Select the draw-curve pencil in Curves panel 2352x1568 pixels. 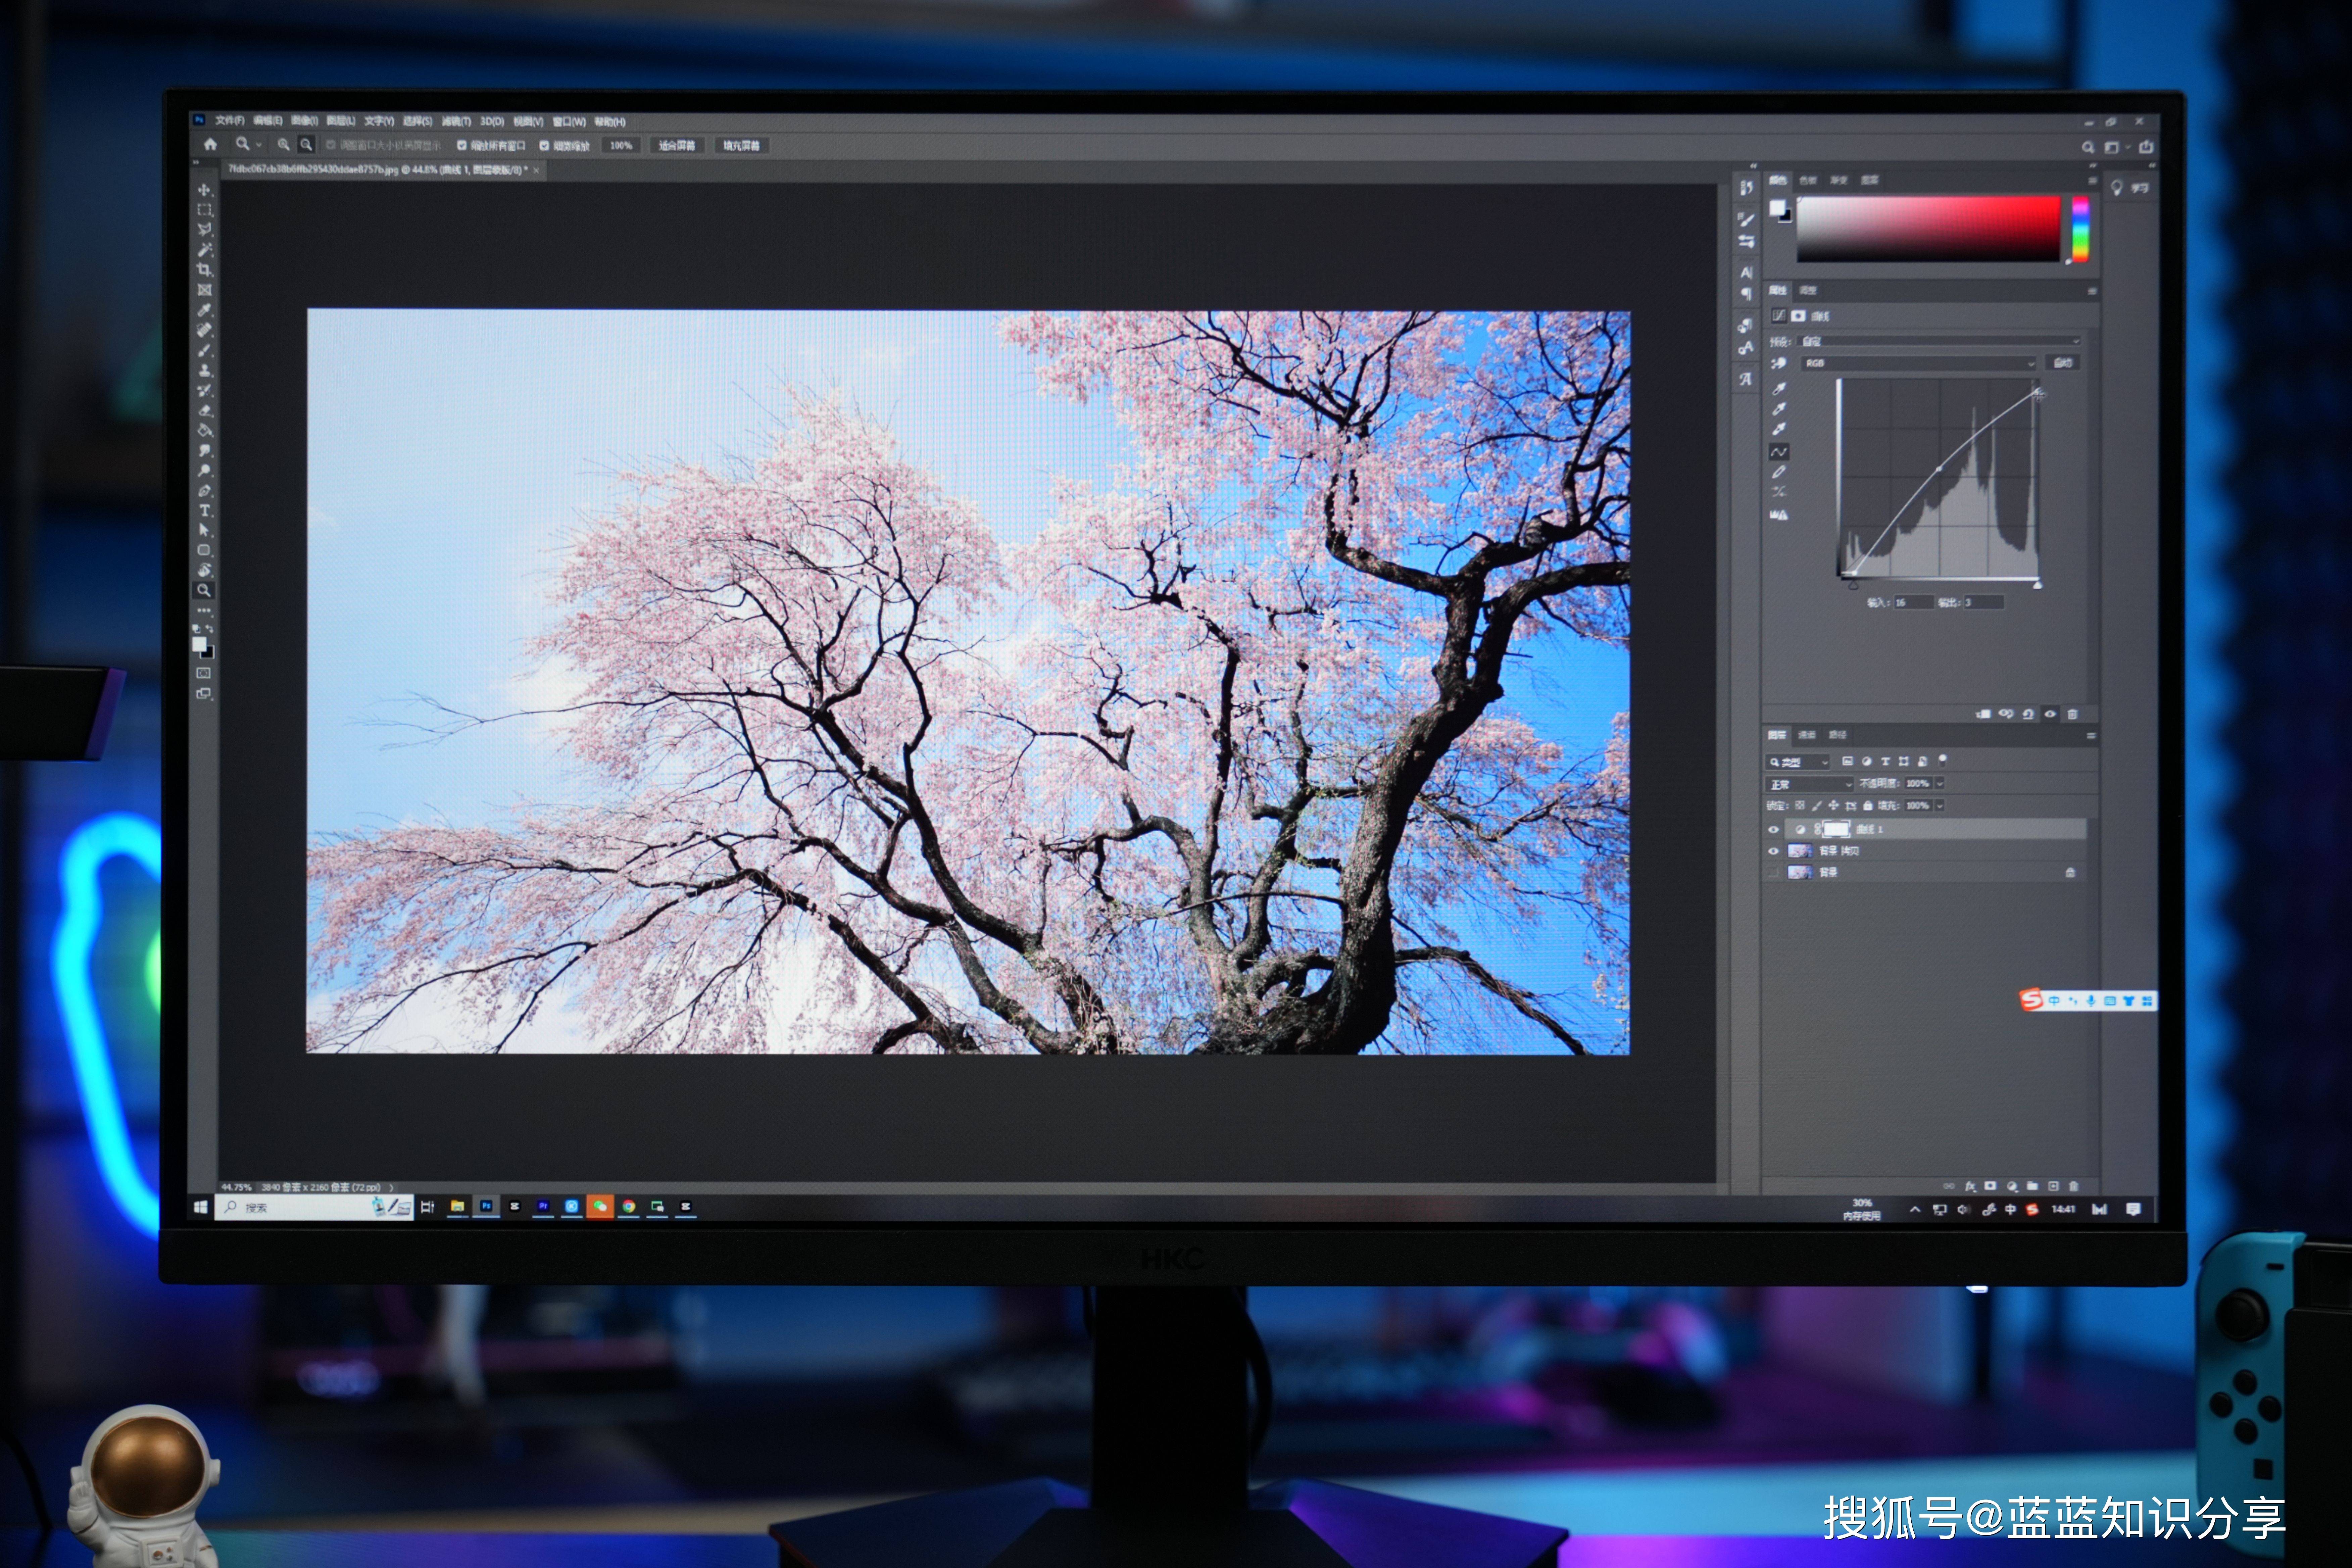[1779, 472]
